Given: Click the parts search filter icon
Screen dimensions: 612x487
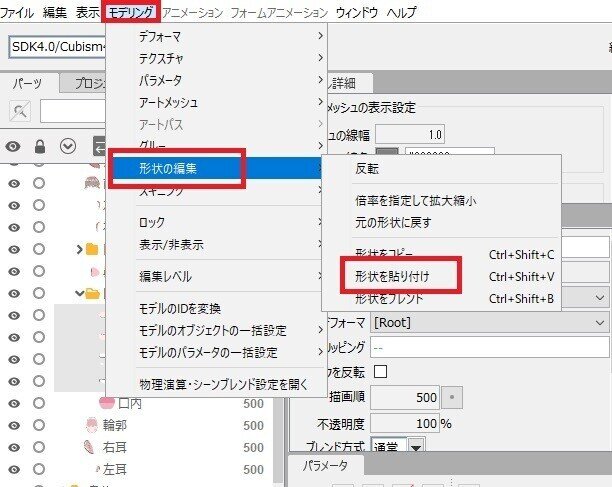Looking at the screenshot, I should [20, 111].
